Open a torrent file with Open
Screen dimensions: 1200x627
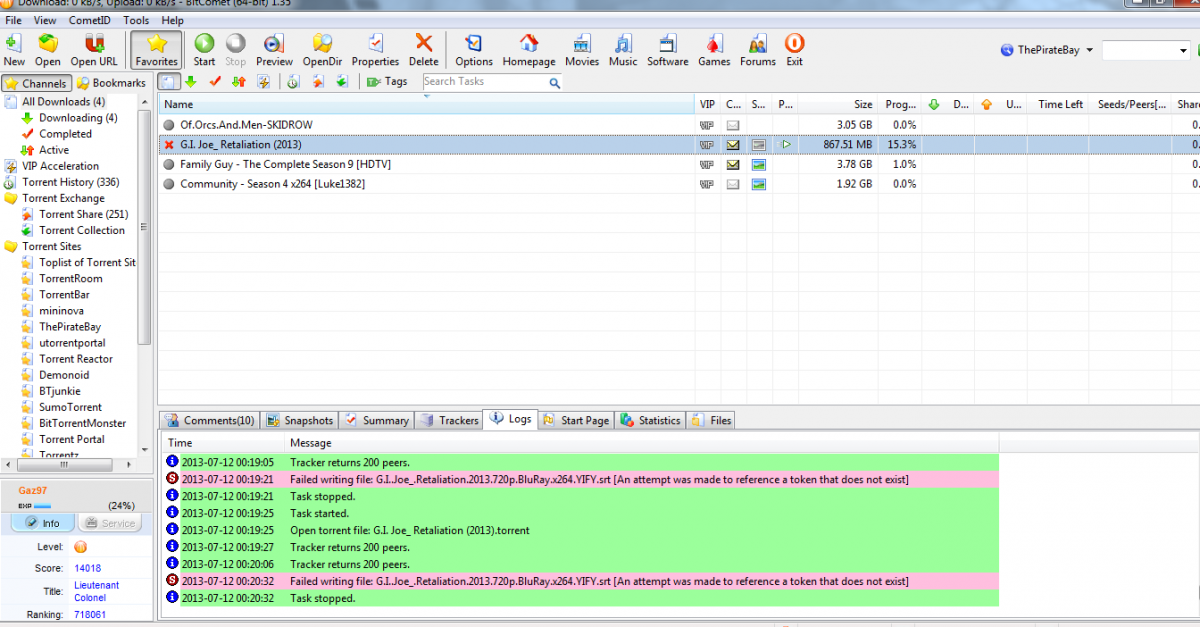point(48,49)
